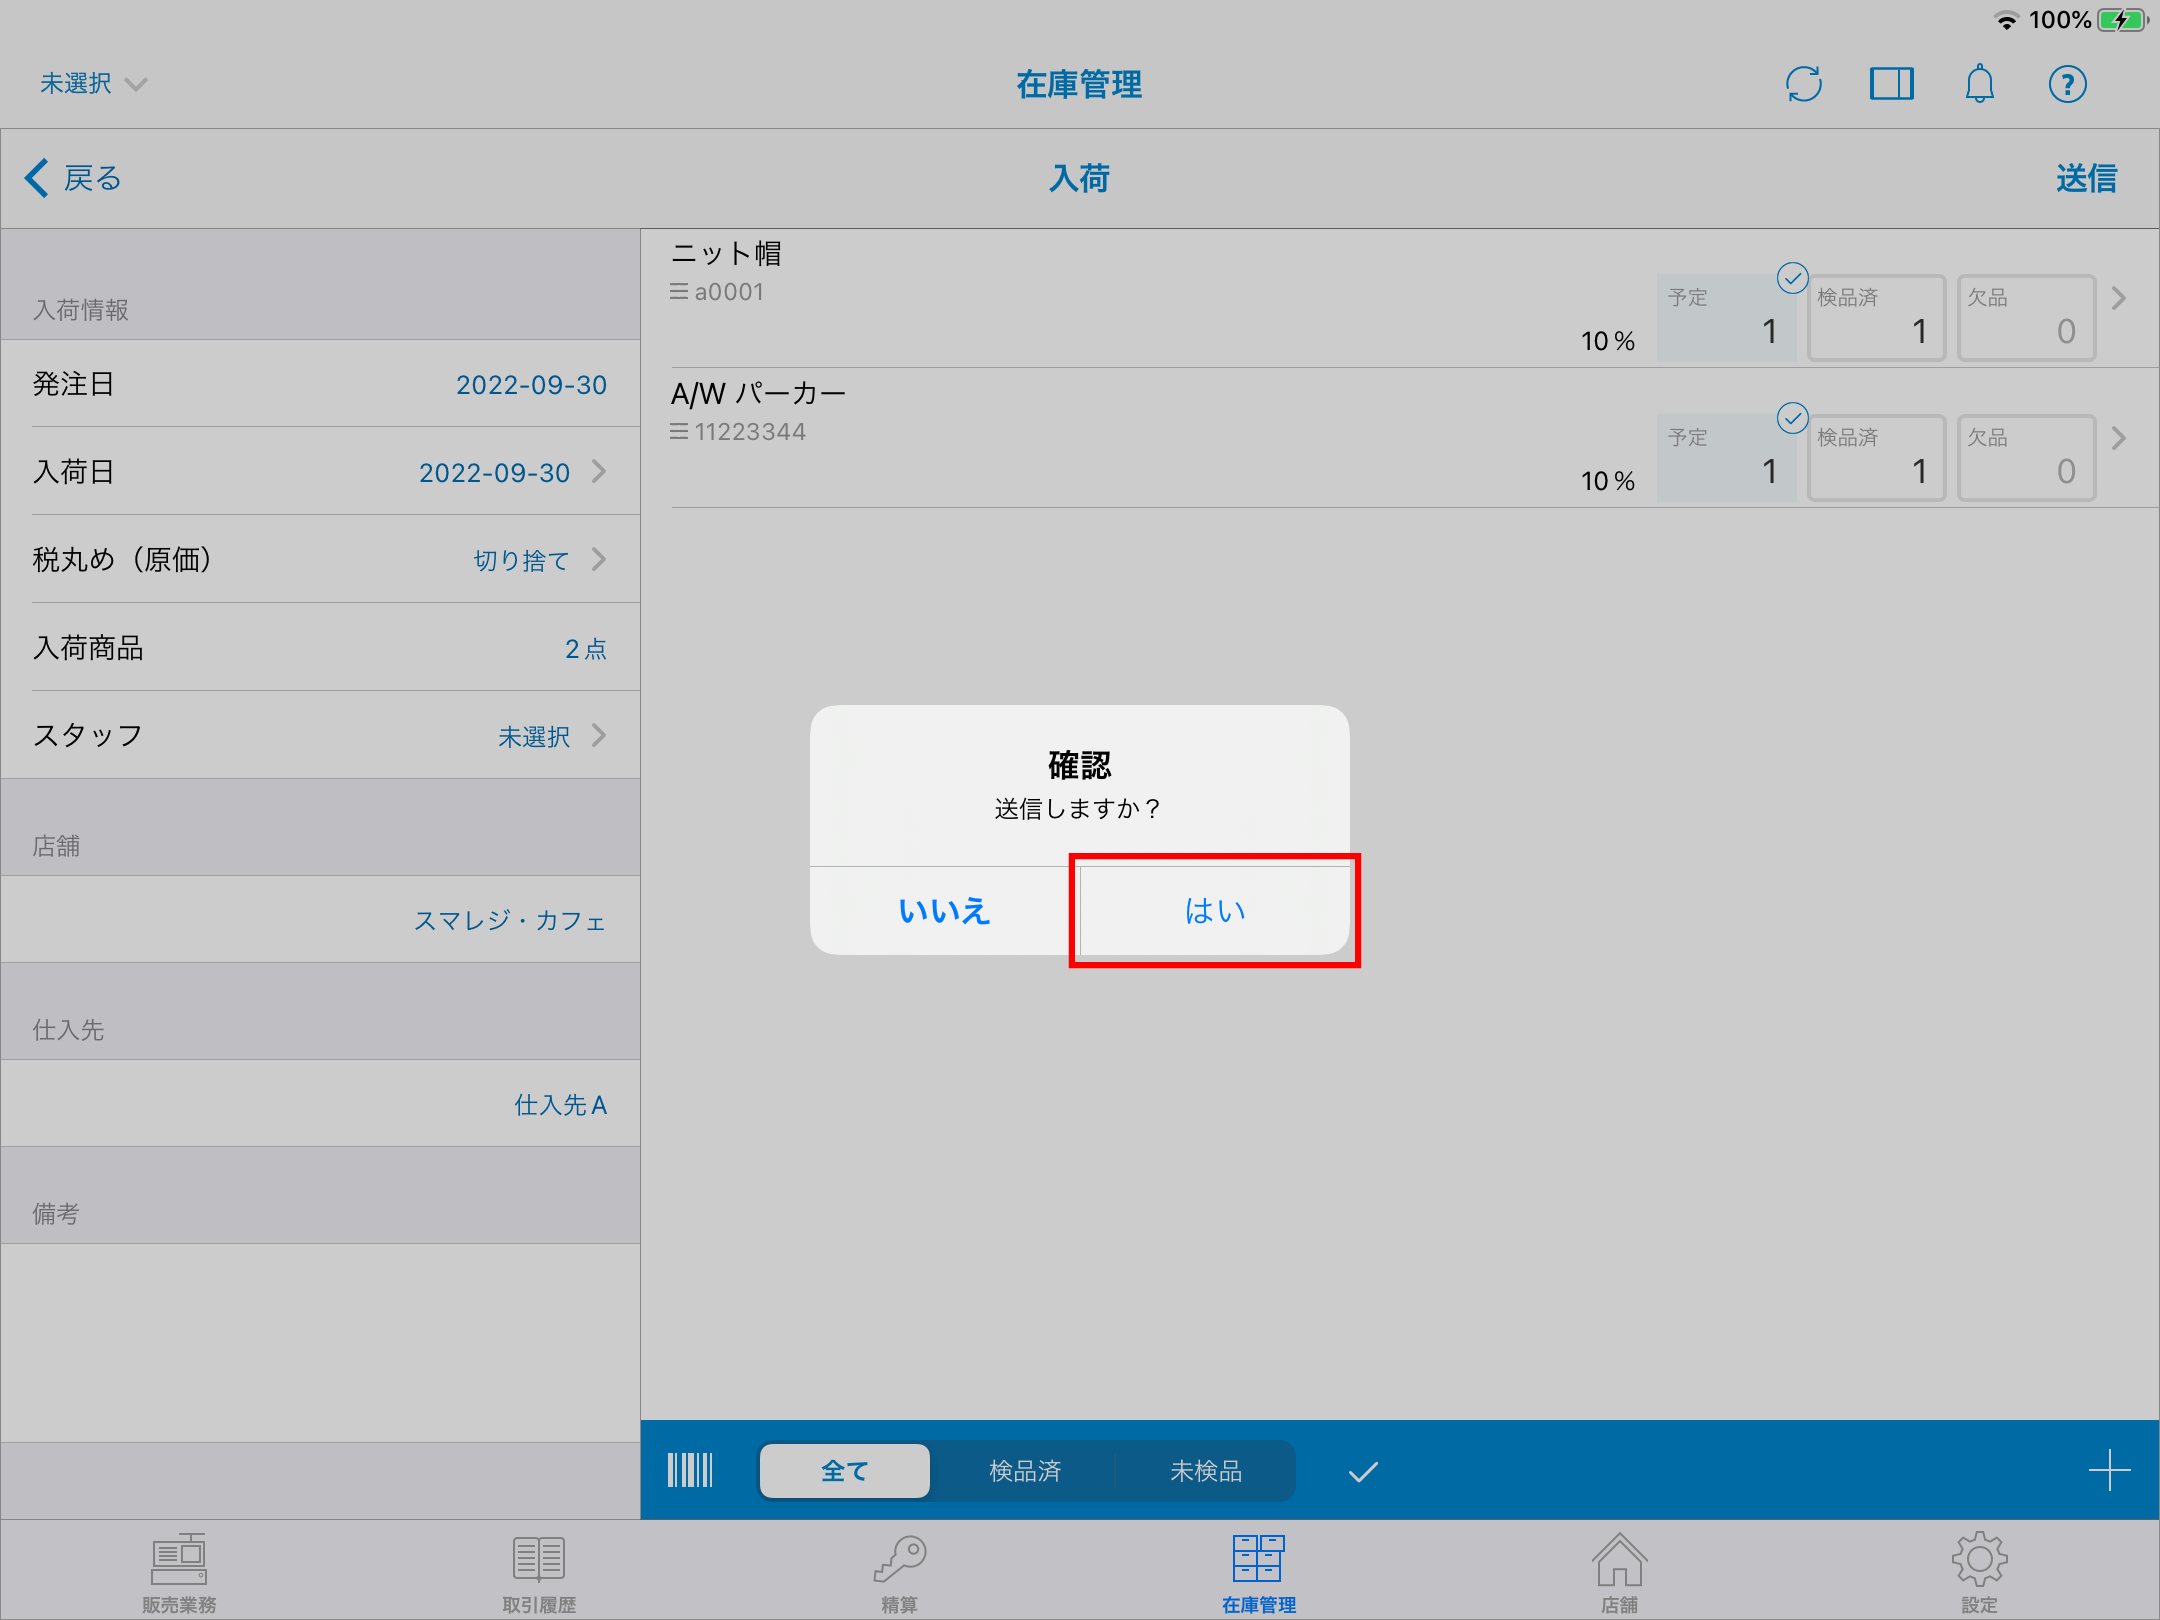
Task: Confirm sending with はい button
Action: pos(1214,910)
